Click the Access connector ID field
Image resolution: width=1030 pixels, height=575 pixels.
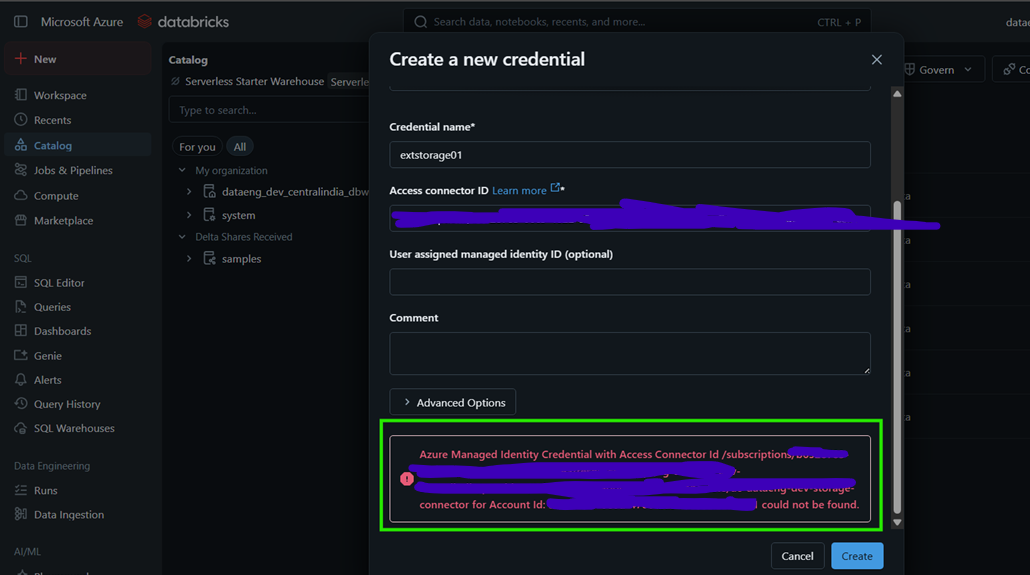tap(630, 218)
